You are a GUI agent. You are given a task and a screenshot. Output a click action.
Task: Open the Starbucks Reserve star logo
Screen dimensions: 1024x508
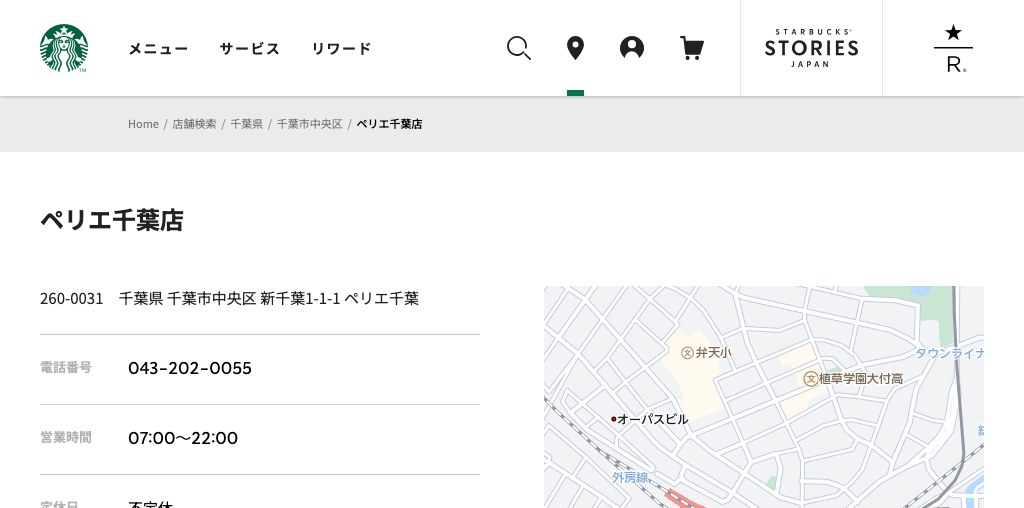(953, 48)
